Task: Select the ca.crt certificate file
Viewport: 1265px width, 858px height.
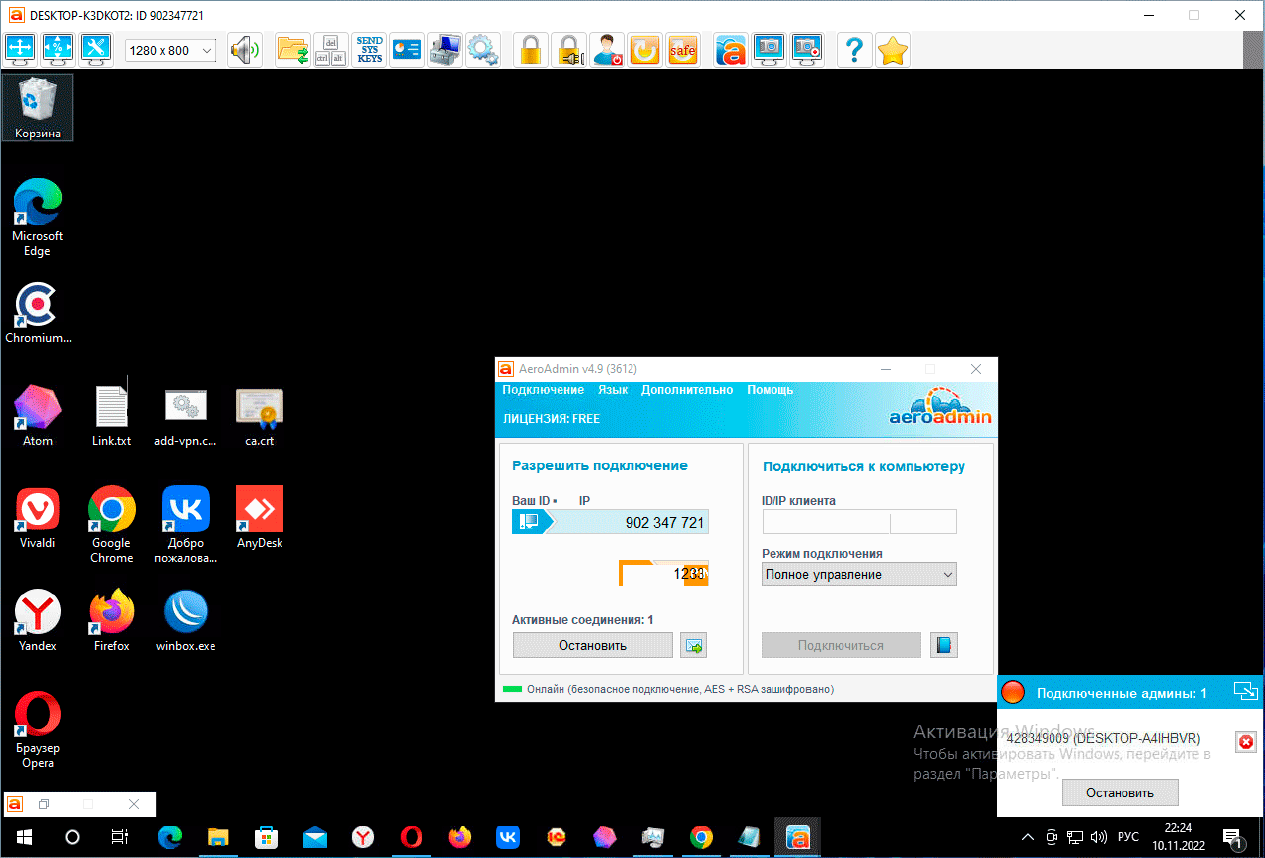Action: pyautogui.click(x=259, y=415)
